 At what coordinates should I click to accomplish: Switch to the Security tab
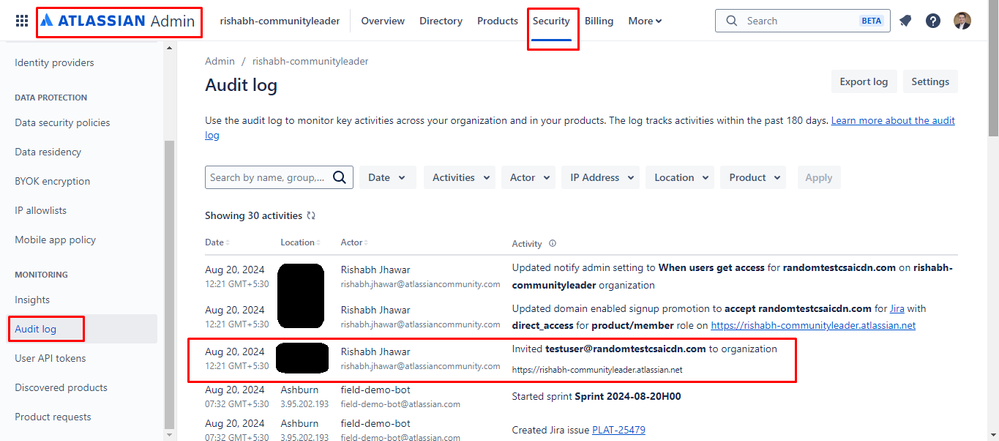click(x=551, y=21)
